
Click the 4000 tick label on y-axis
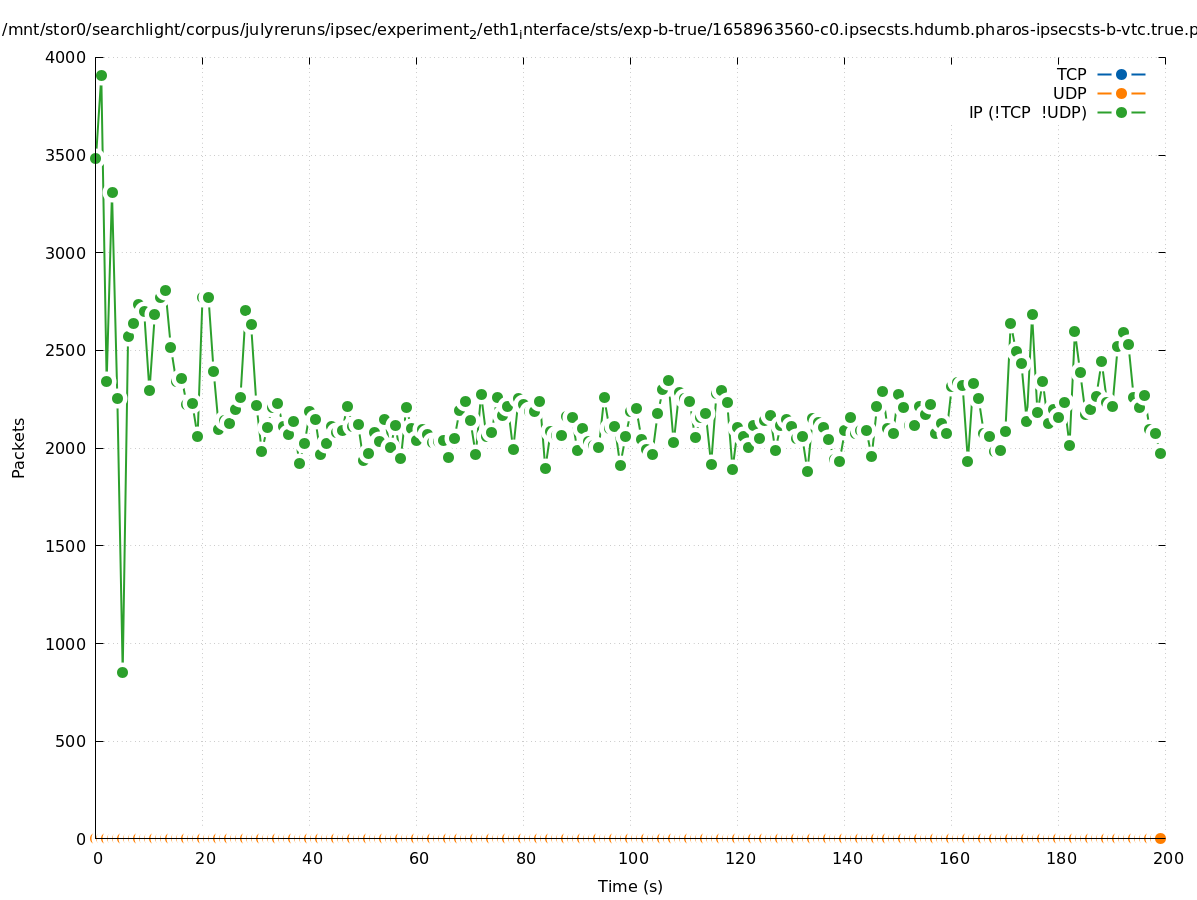point(66,57)
